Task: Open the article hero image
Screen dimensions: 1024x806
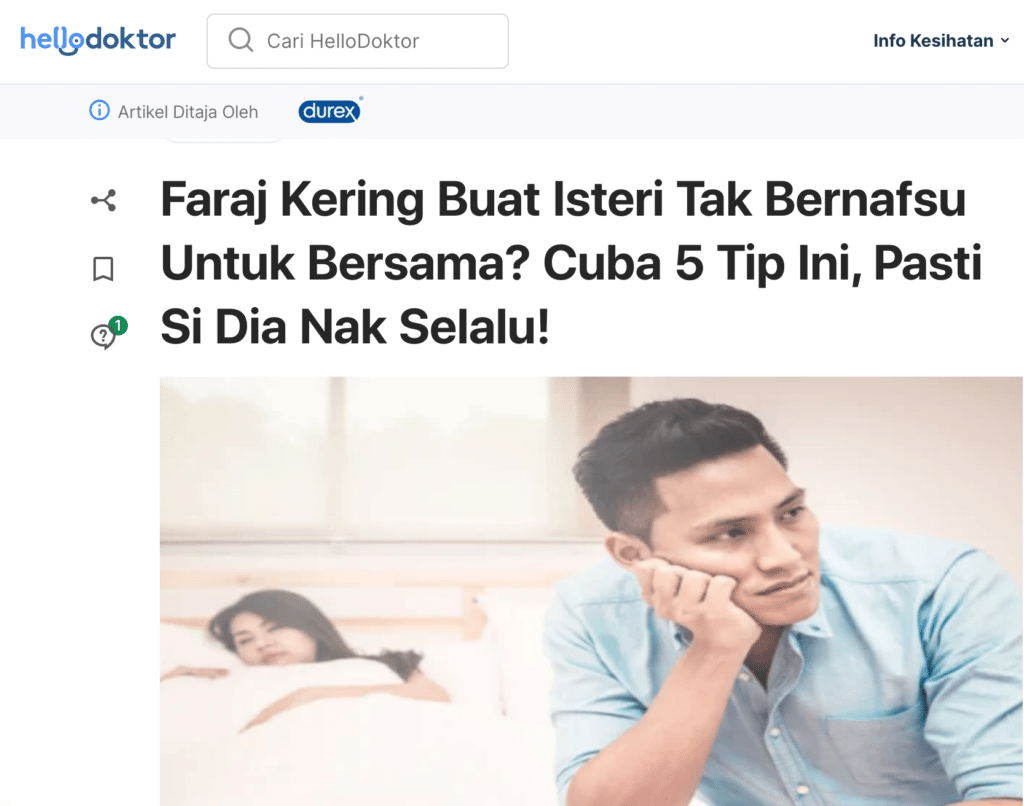Action: (x=591, y=590)
